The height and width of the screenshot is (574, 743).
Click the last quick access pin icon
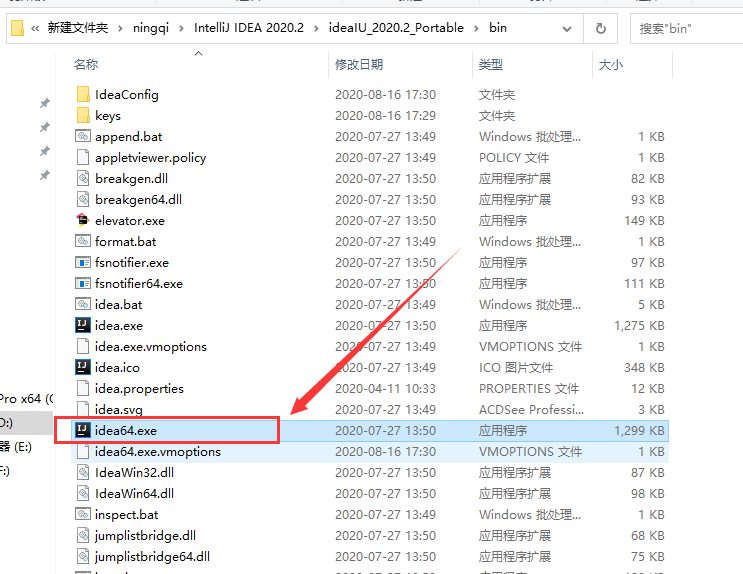(45, 175)
